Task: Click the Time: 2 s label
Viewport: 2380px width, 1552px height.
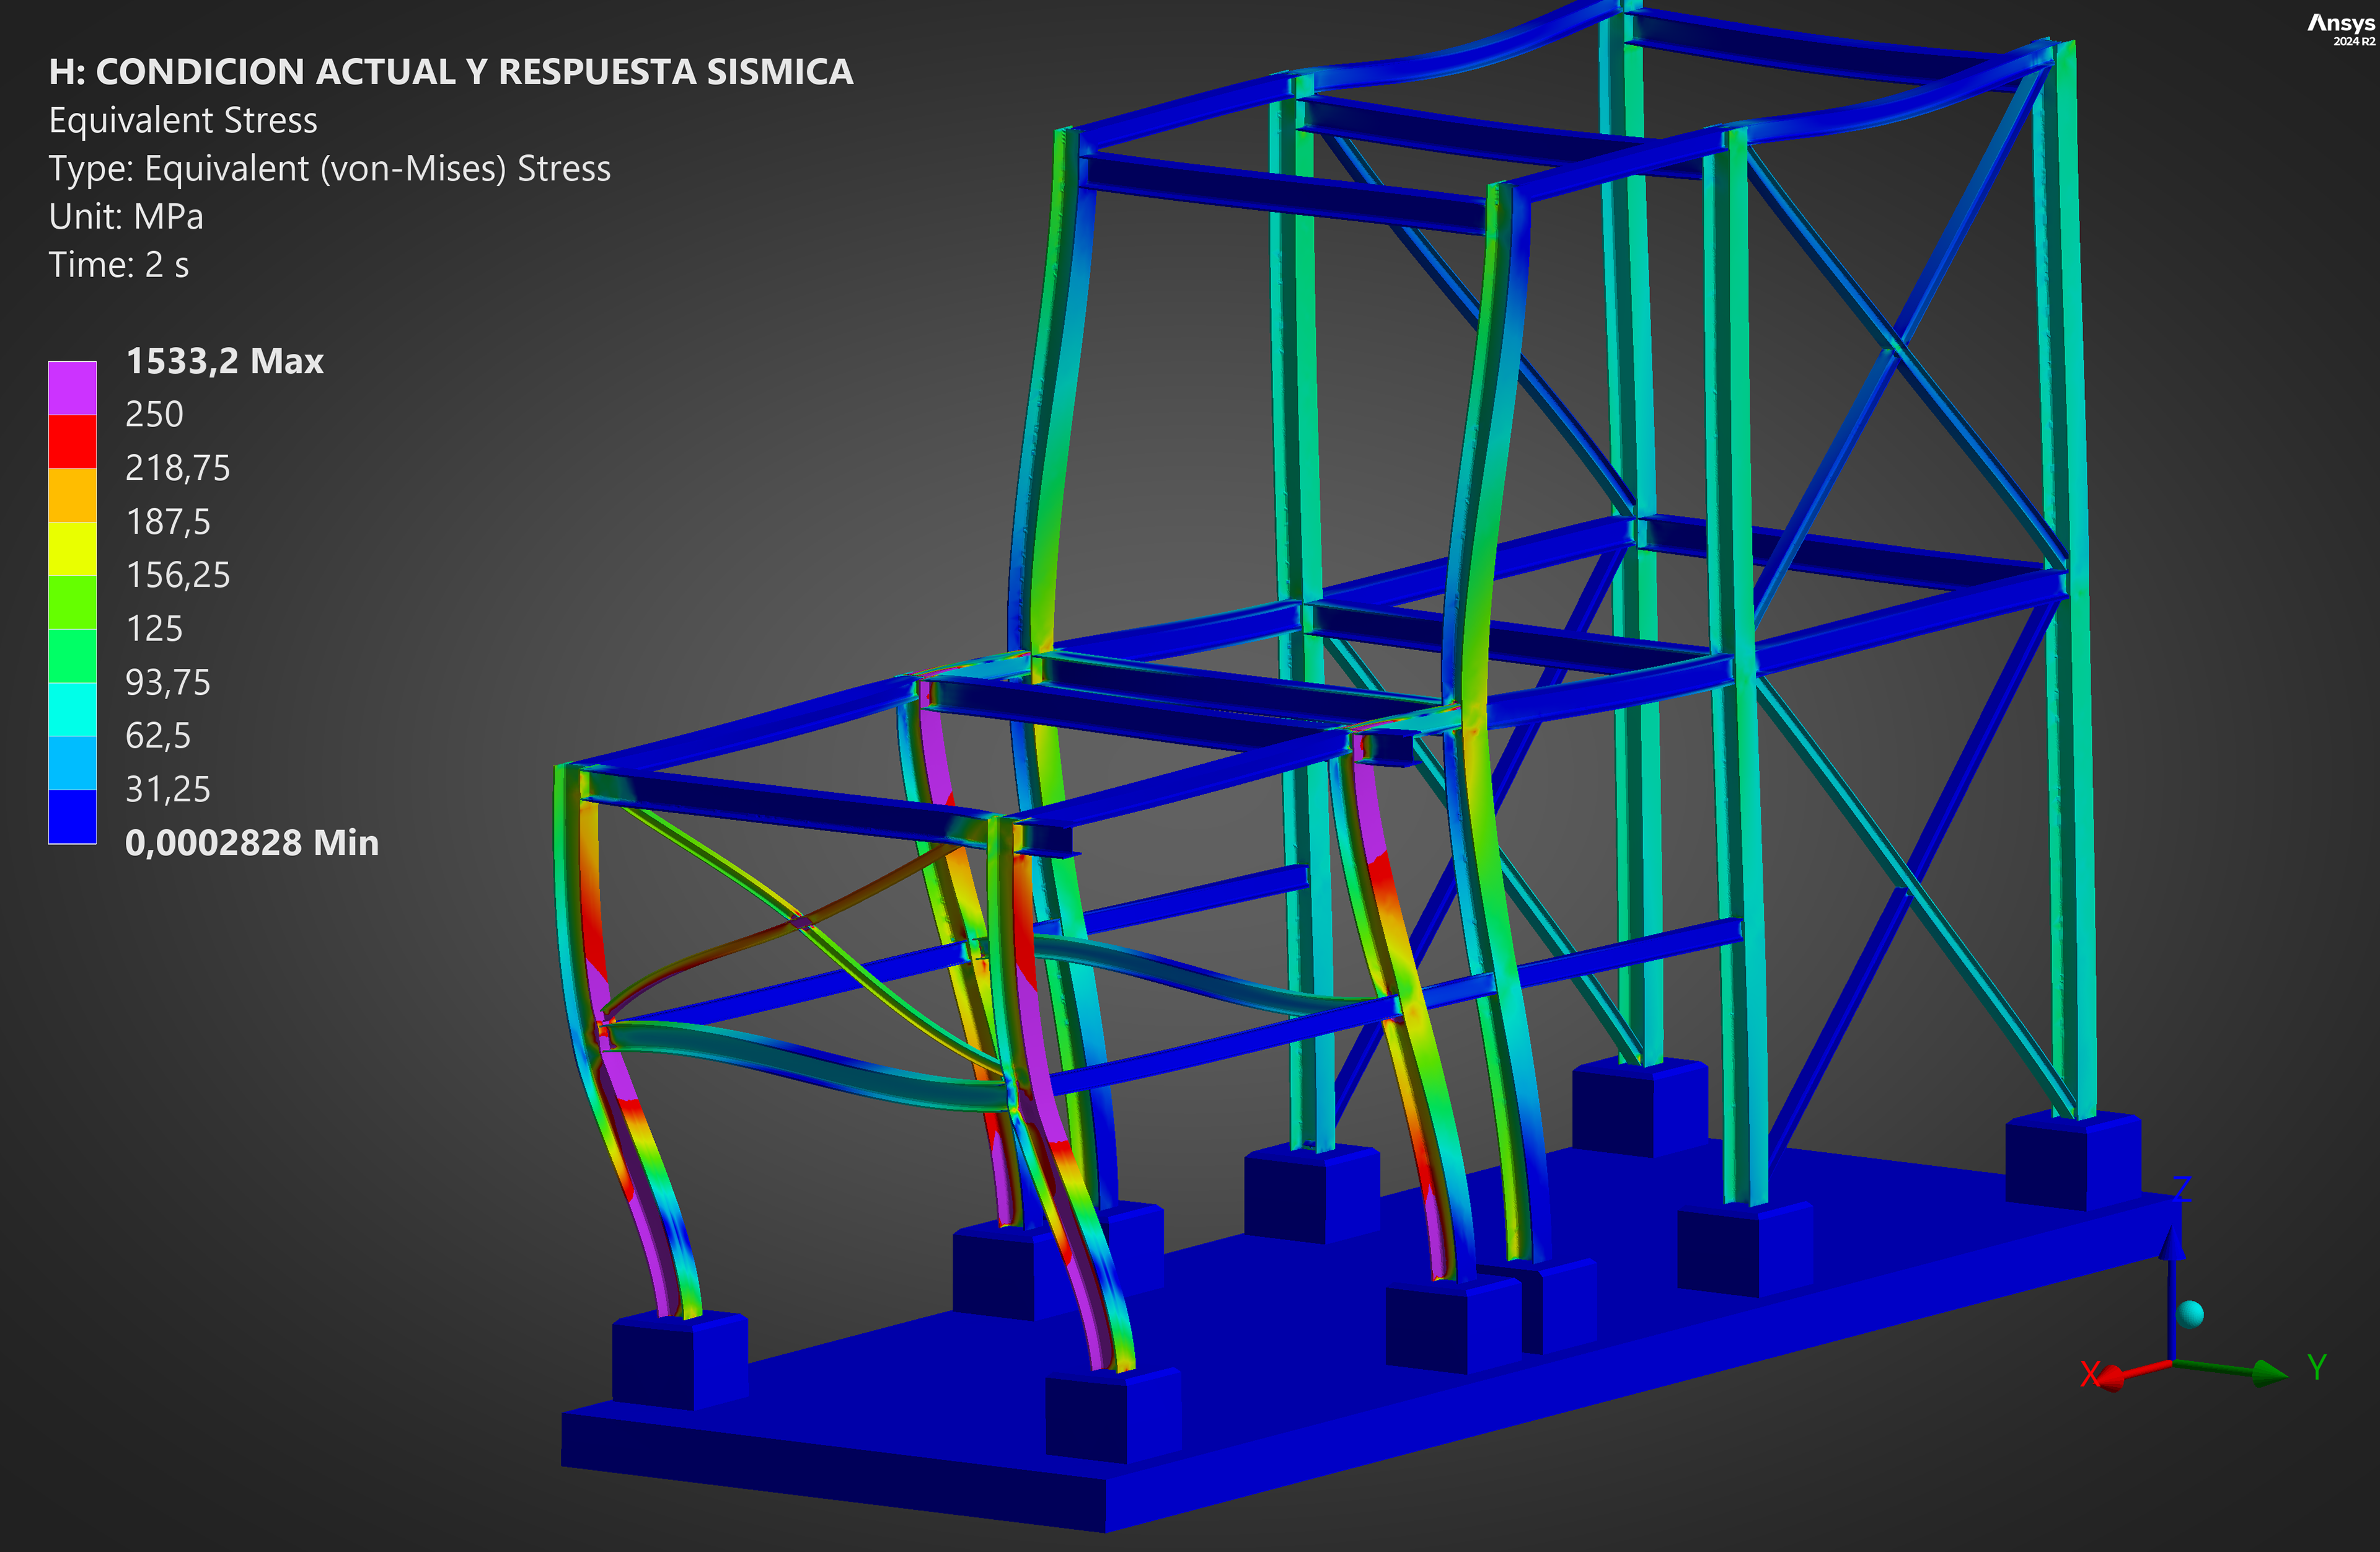Action: pyautogui.click(x=118, y=265)
